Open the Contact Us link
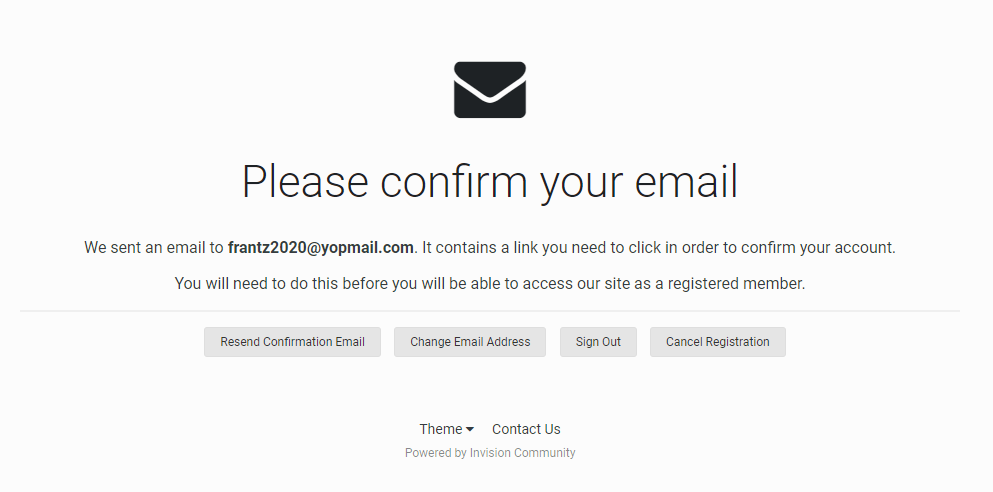 pos(526,429)
